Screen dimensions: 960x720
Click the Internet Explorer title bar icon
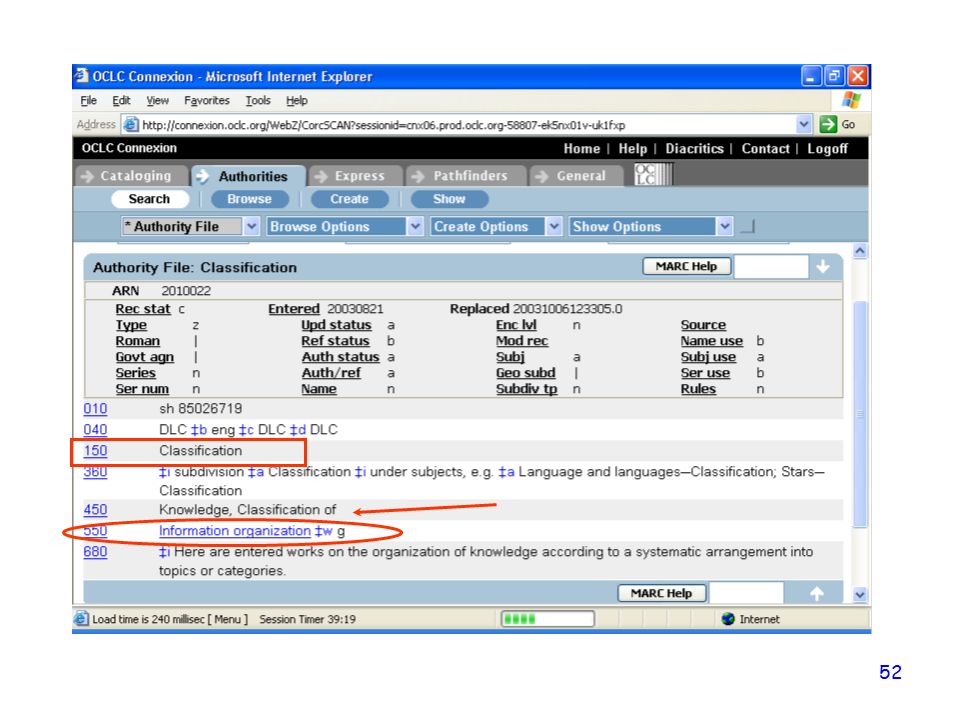pyautogui.click(x=81, y=76)
